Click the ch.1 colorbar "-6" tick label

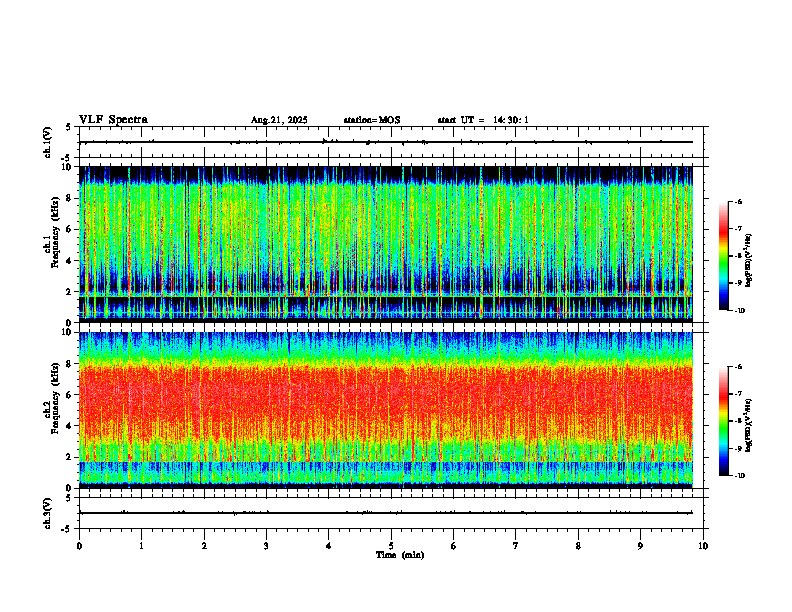[739, 202]
